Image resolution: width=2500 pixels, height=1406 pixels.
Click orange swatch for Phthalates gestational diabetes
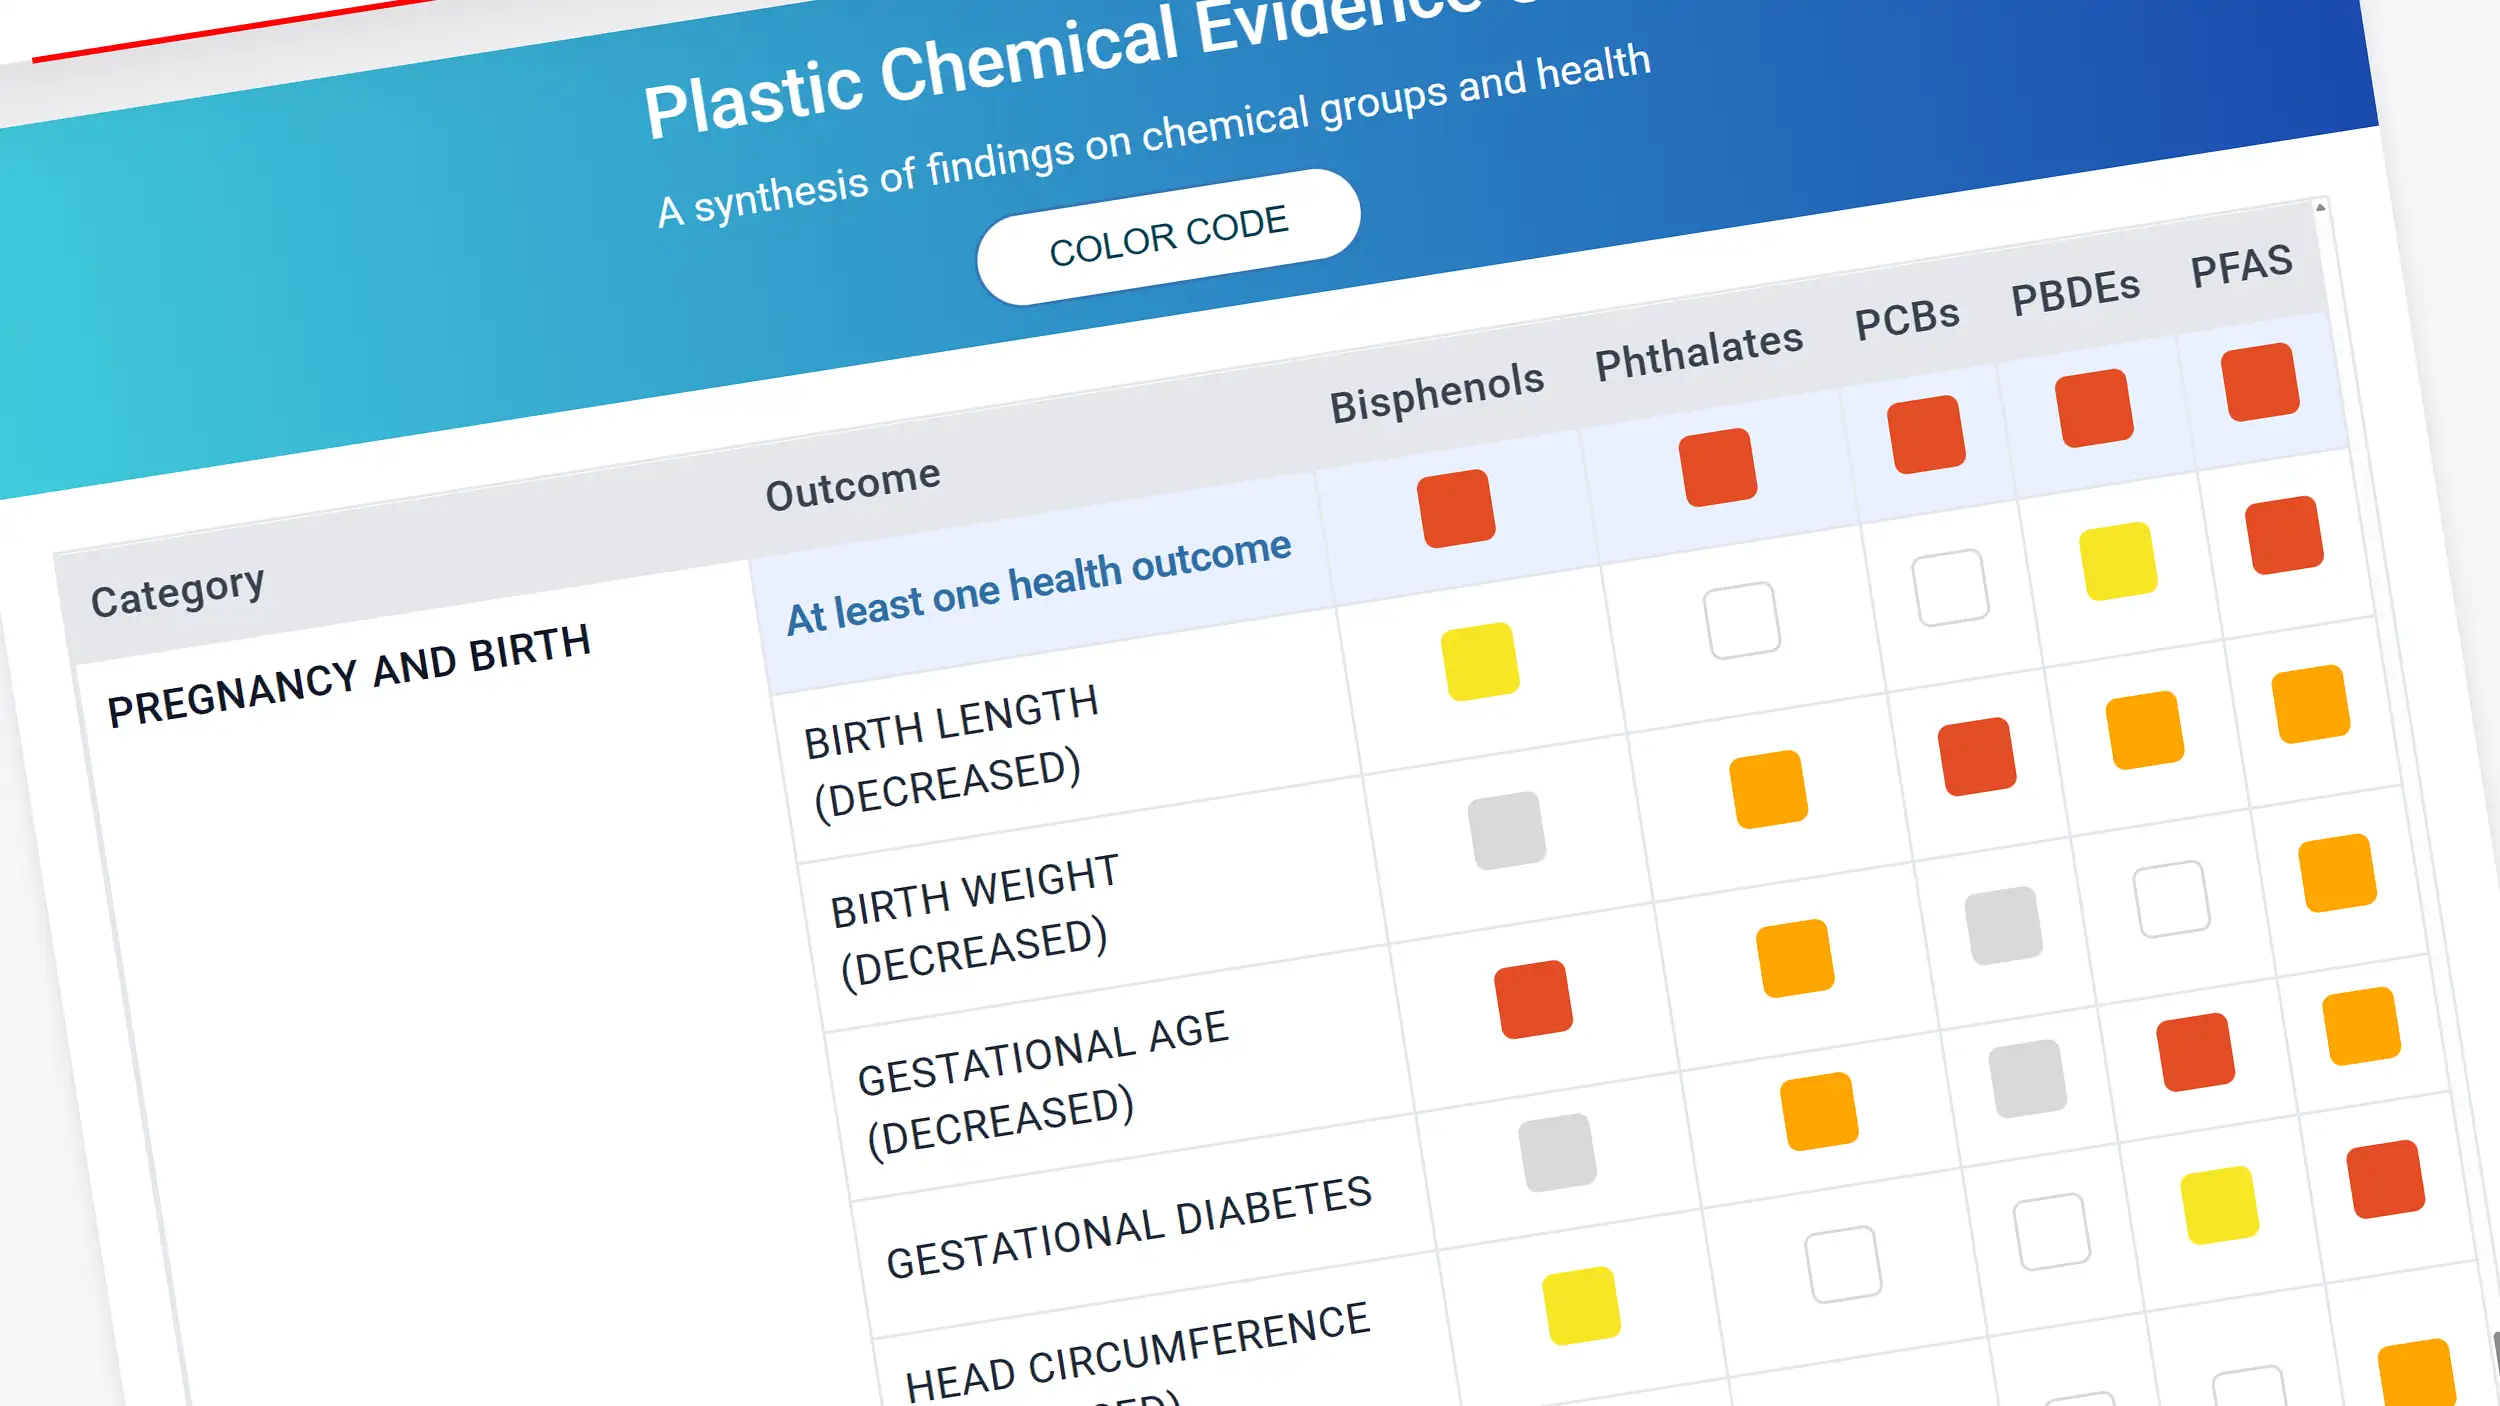click(x=1819, y=1111)
